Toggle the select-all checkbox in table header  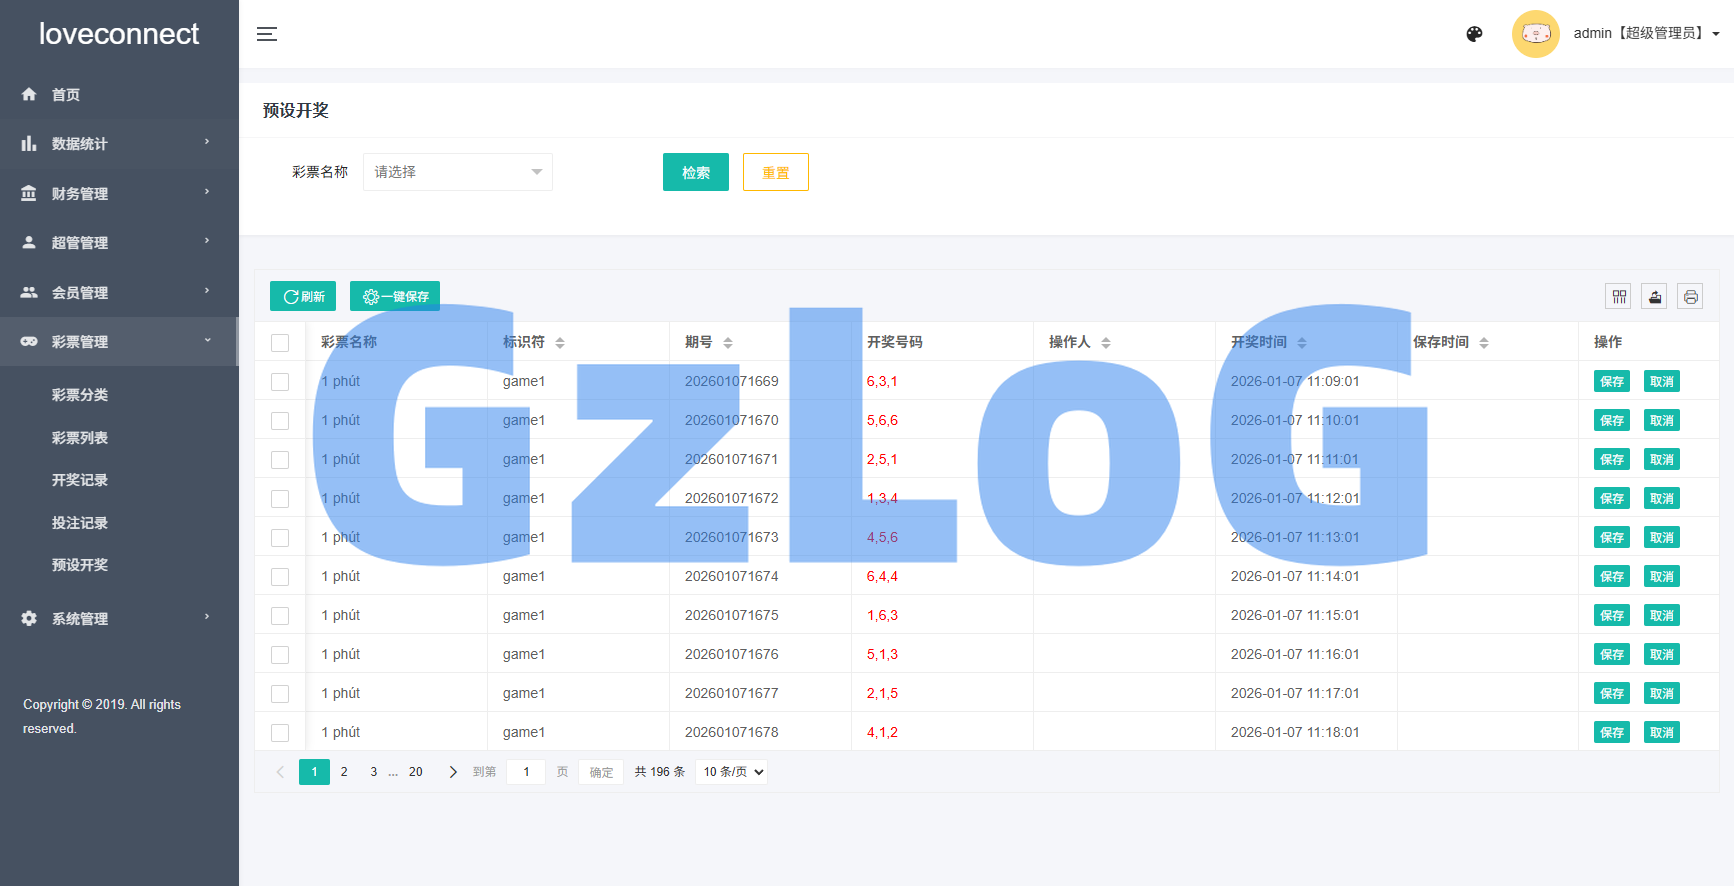click(x=280, y=343)
